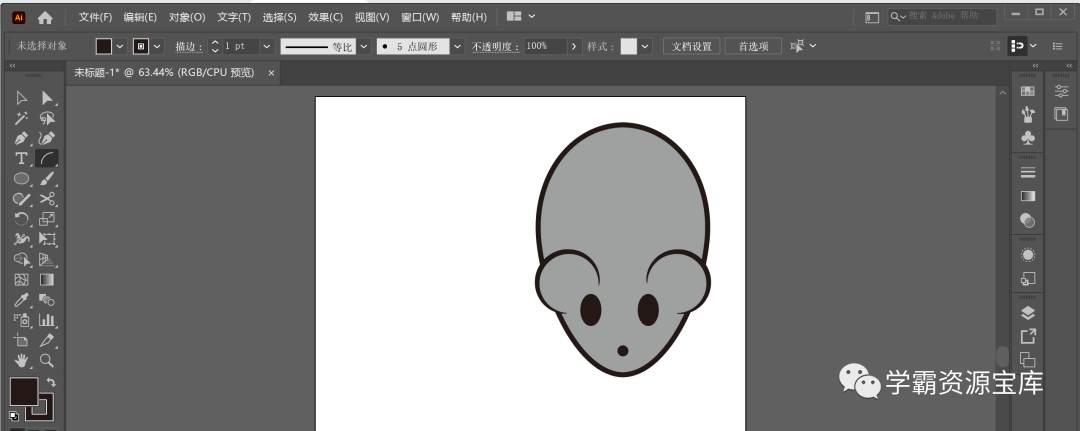
Task: Open the 对象(O) menu
Action: [187, 17]
